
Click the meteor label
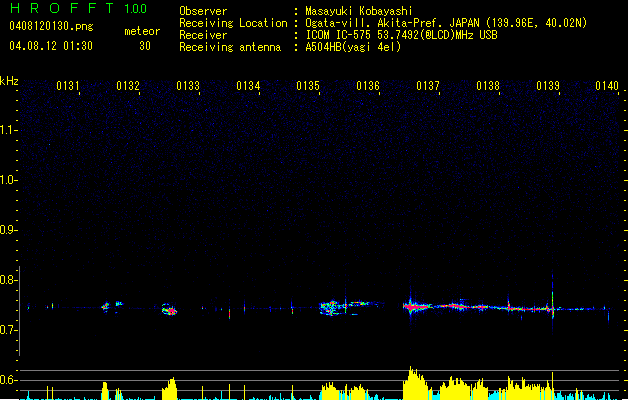tap(142, 31)
